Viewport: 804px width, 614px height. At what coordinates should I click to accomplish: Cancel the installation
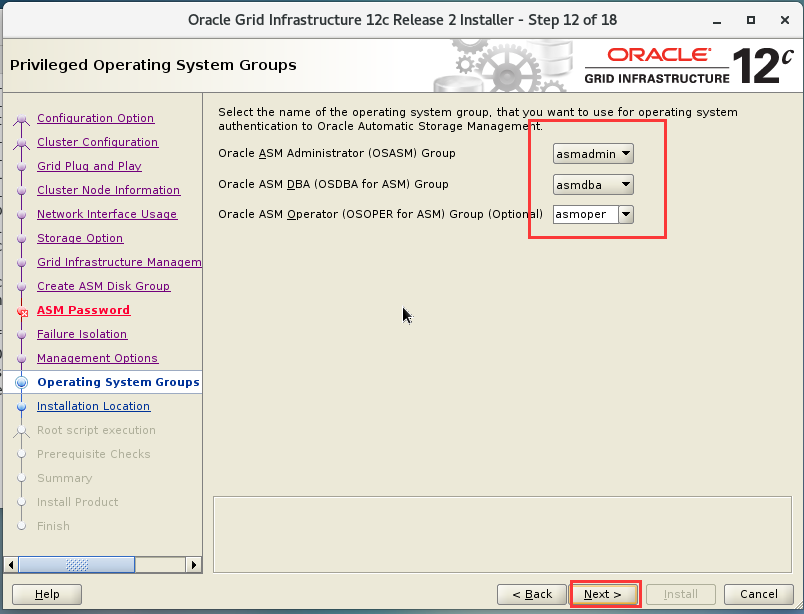tap(758, 594)
